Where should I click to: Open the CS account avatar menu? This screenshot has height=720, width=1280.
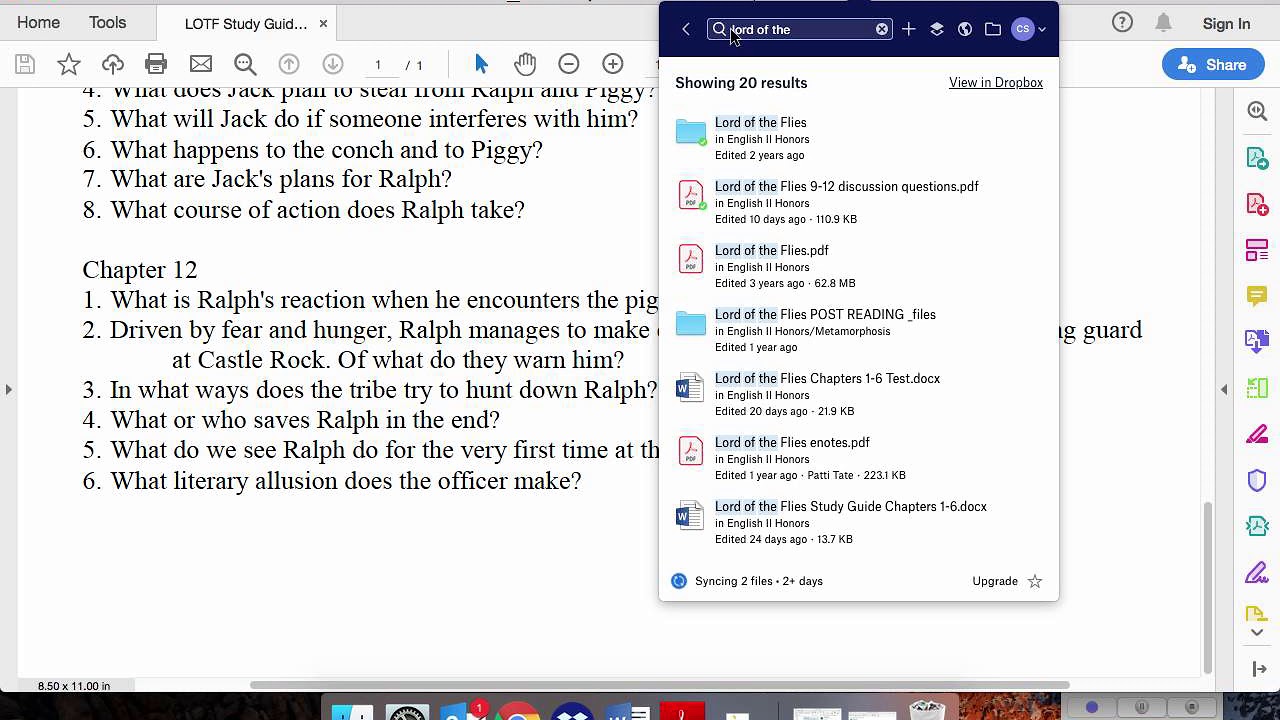[x=1028, y=30]
